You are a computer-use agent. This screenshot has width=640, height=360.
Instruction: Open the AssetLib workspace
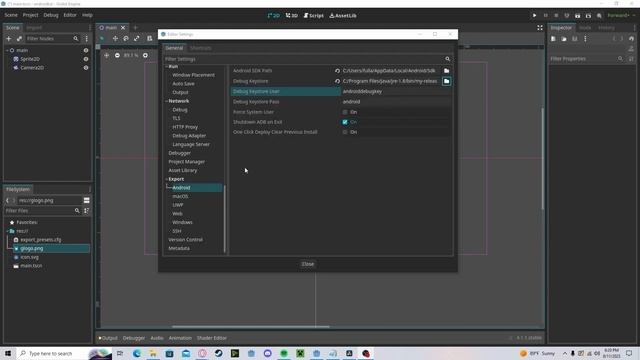click(x=343, y=16)
